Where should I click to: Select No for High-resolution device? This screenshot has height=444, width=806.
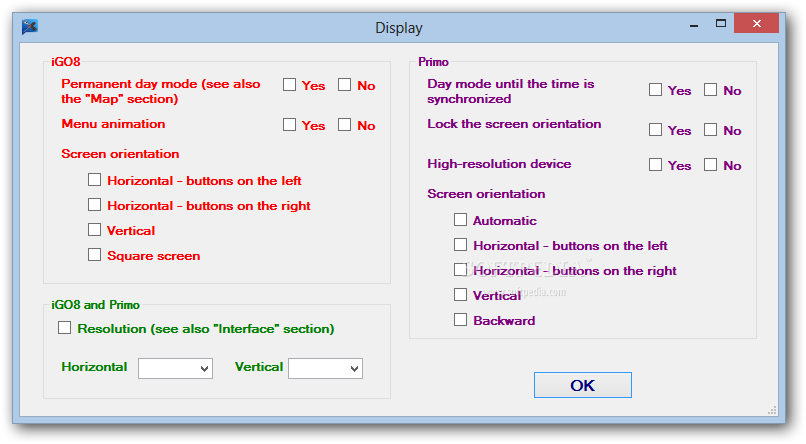(710, 165)
